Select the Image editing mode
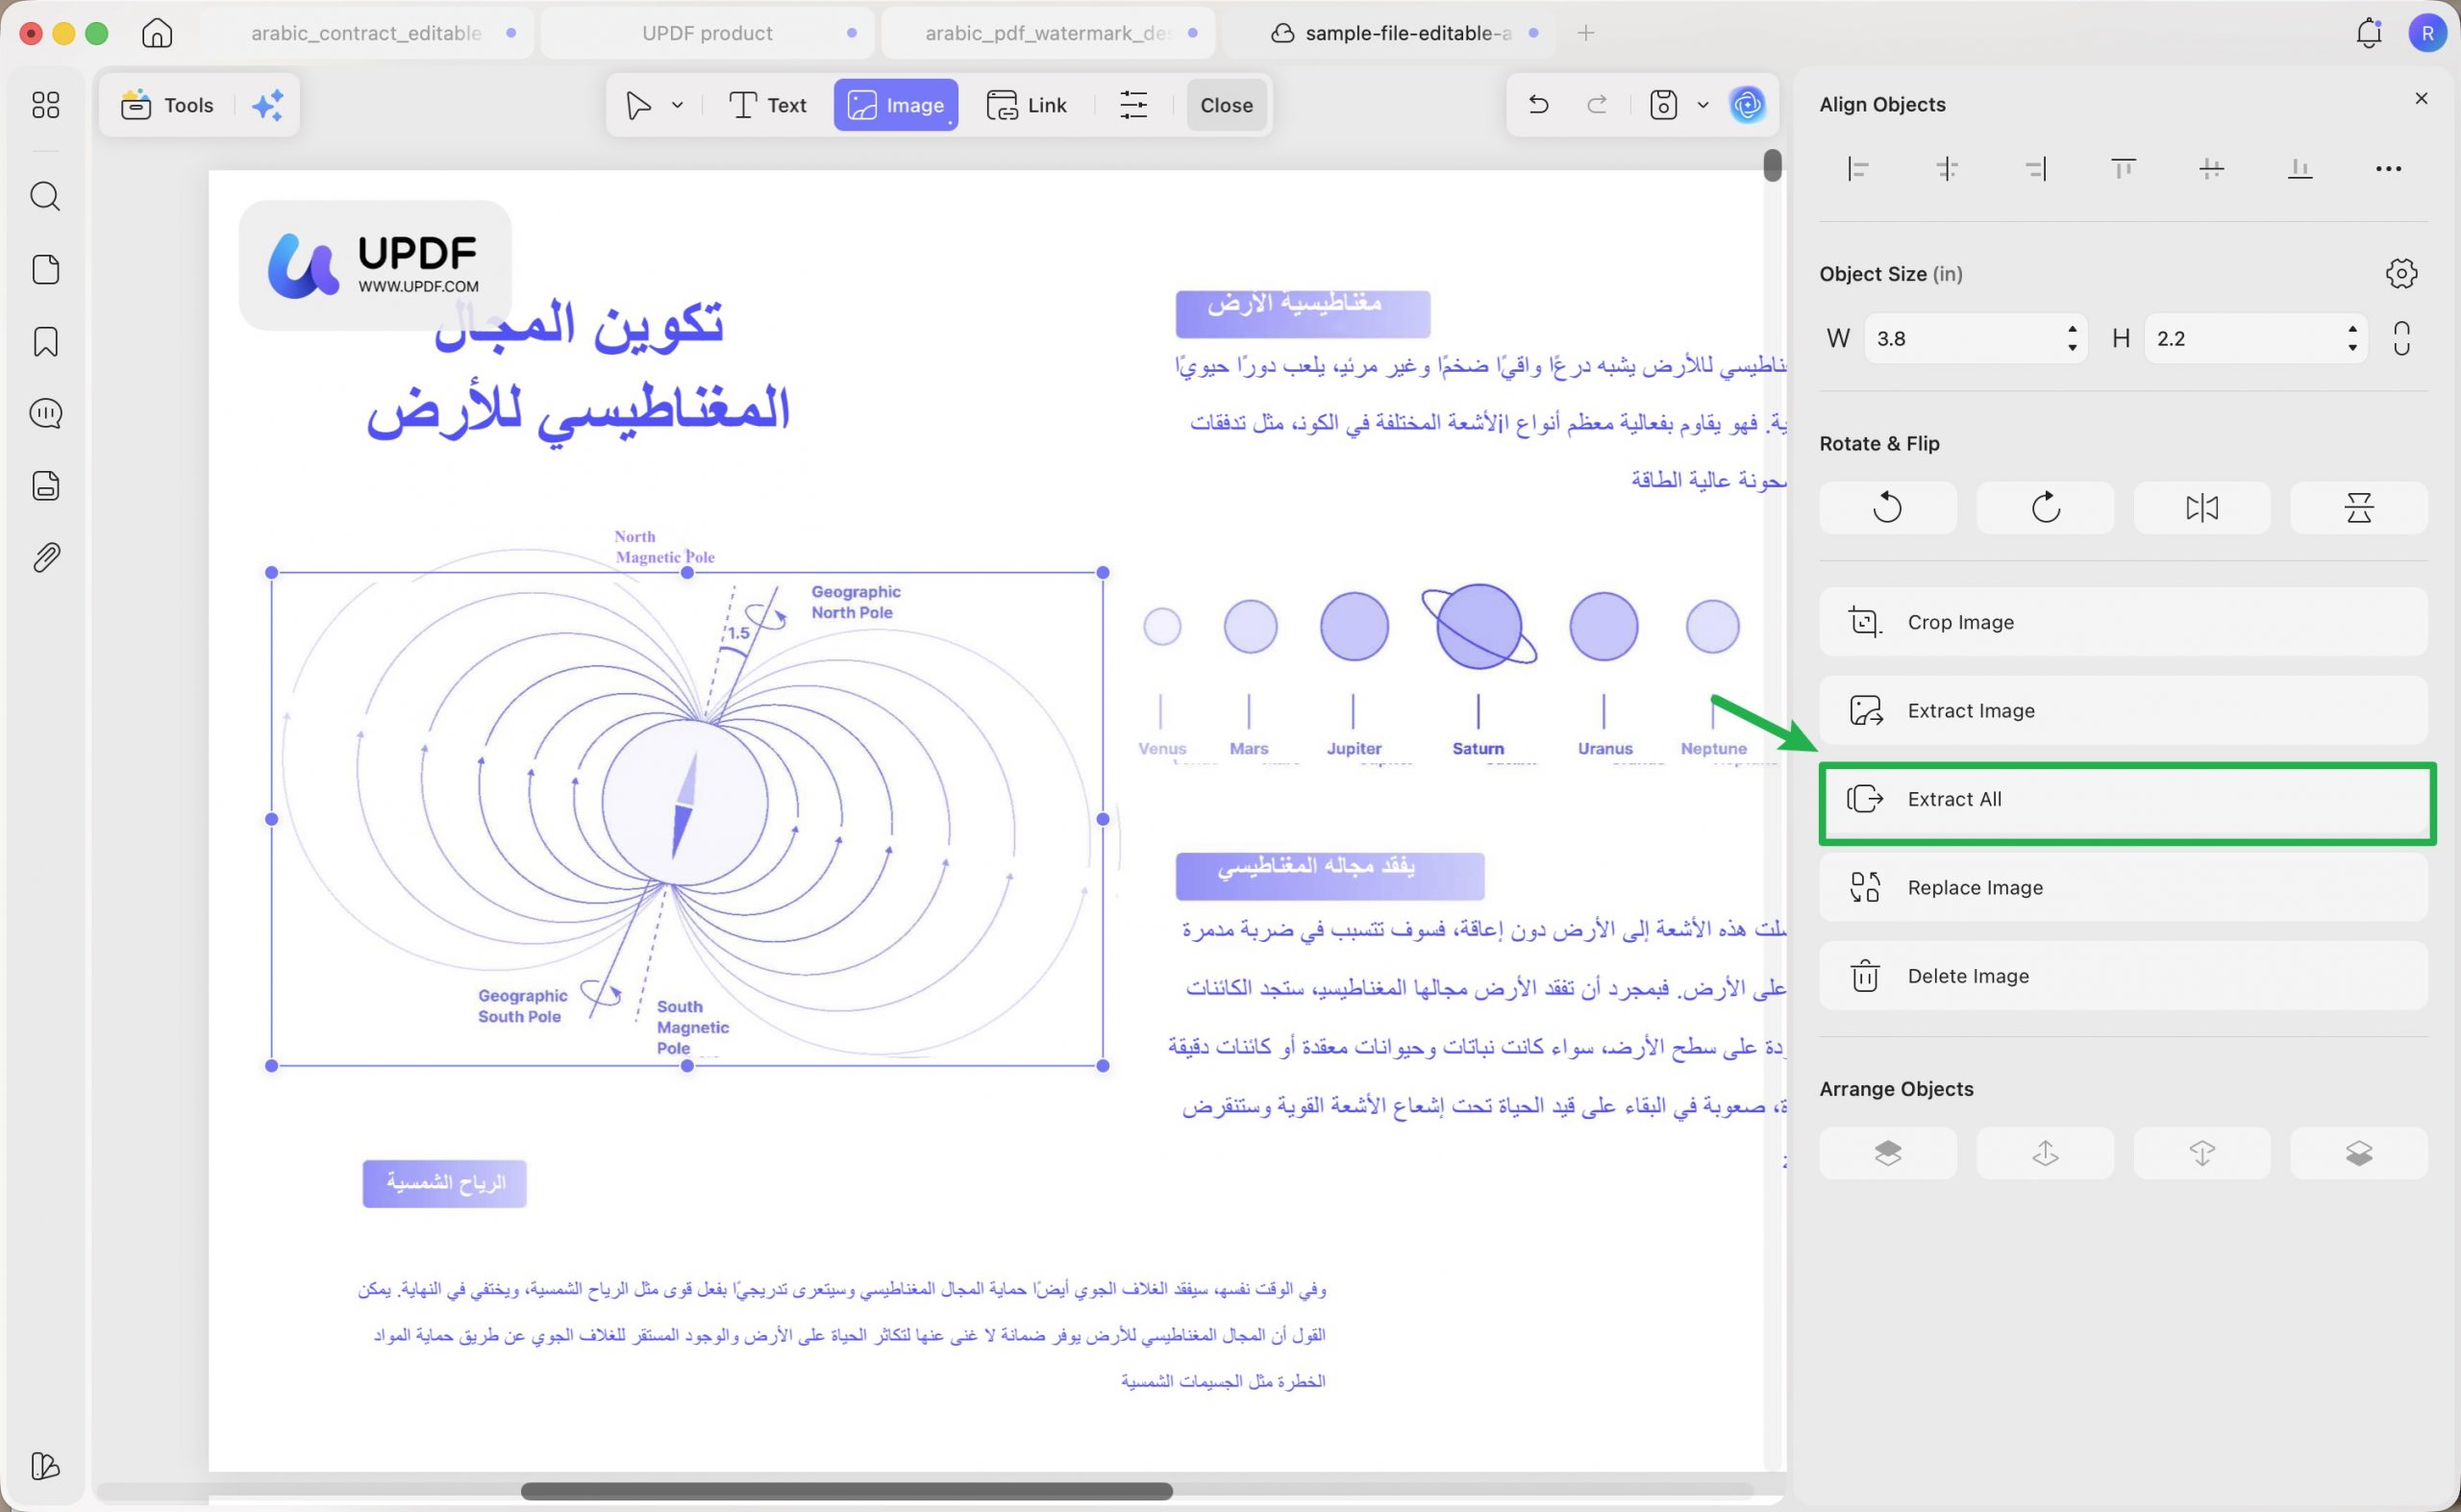 click(895, 105)
